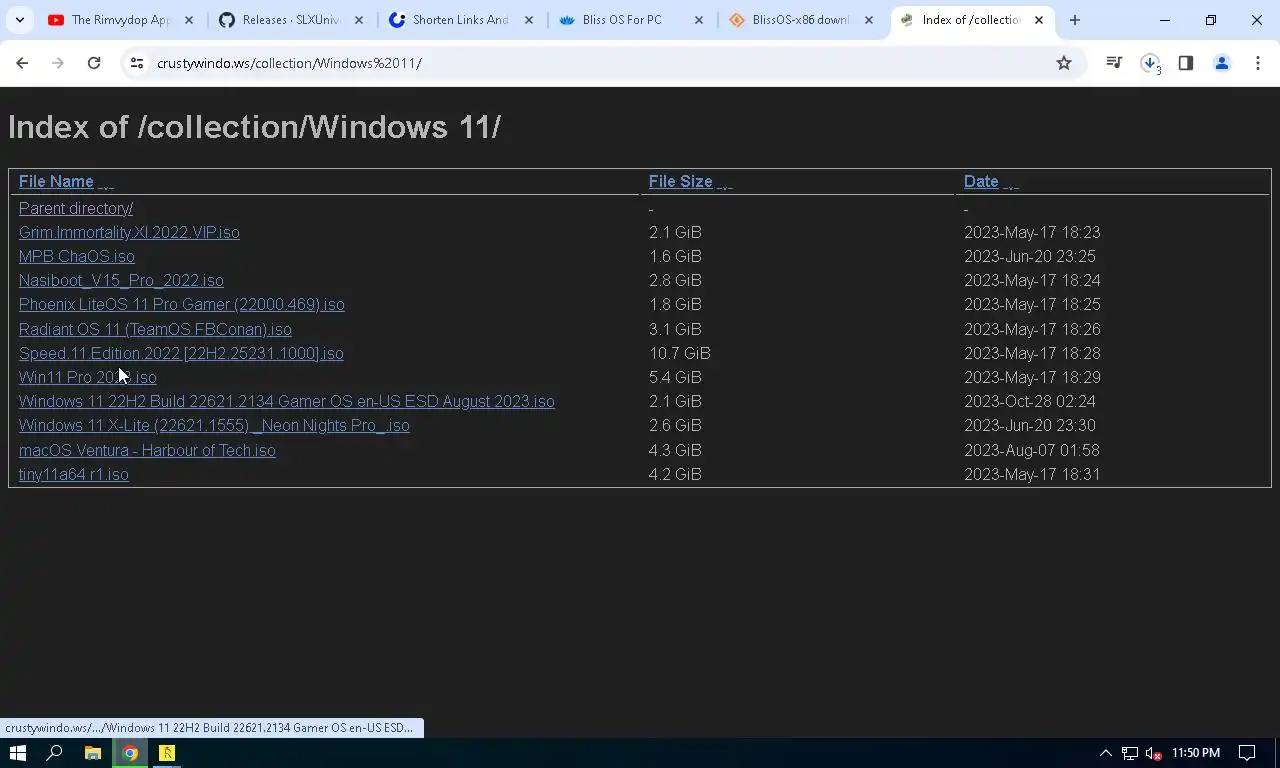Click the 10.7 GiB file size cell
The image size is (1280, 768).
coord(680,353)
